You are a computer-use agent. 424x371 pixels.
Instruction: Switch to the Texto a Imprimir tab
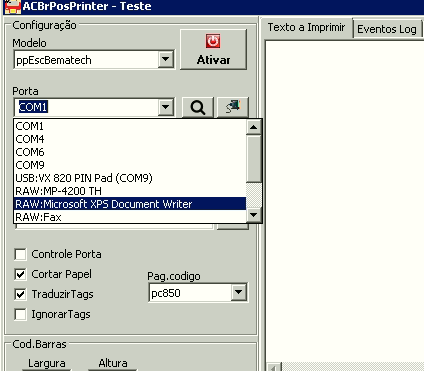click(x=306, y=27)
